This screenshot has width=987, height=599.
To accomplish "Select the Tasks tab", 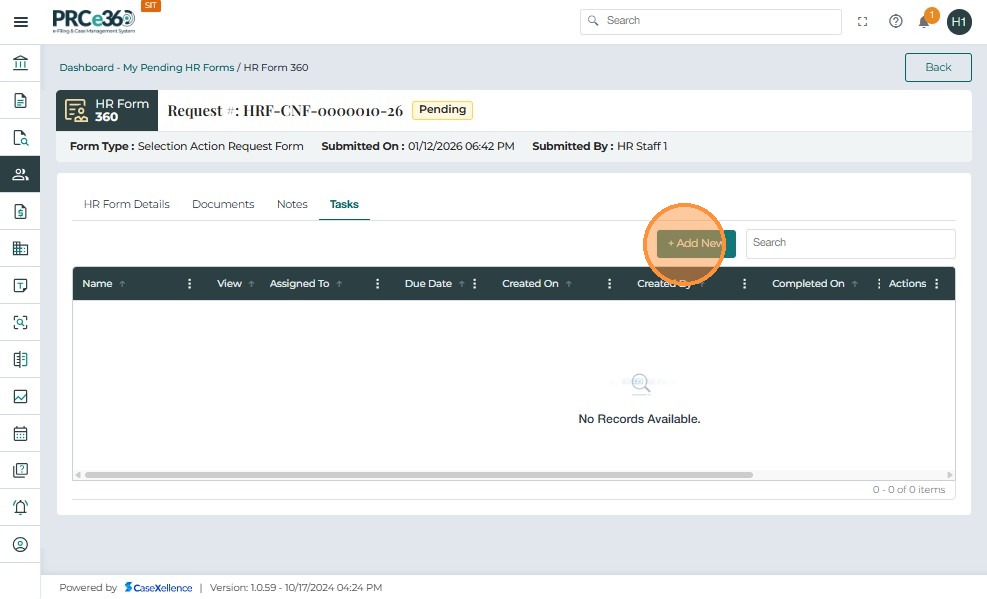I will (x=344, y=204).
